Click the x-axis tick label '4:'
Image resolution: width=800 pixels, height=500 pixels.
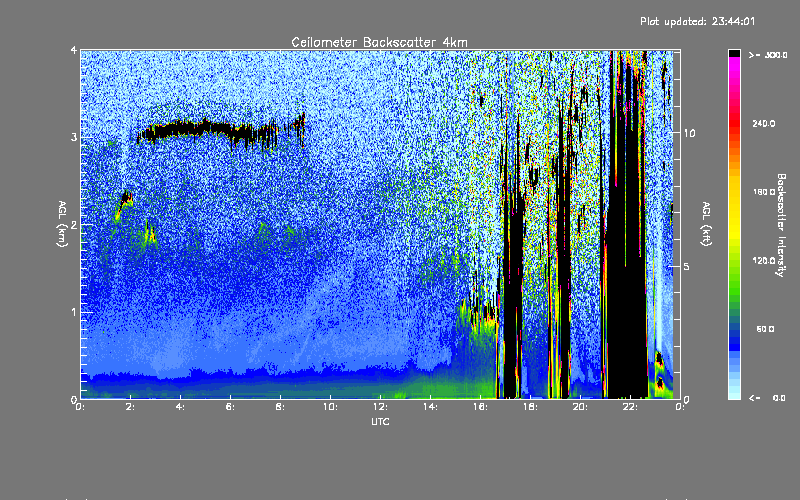tap(181, 407)
